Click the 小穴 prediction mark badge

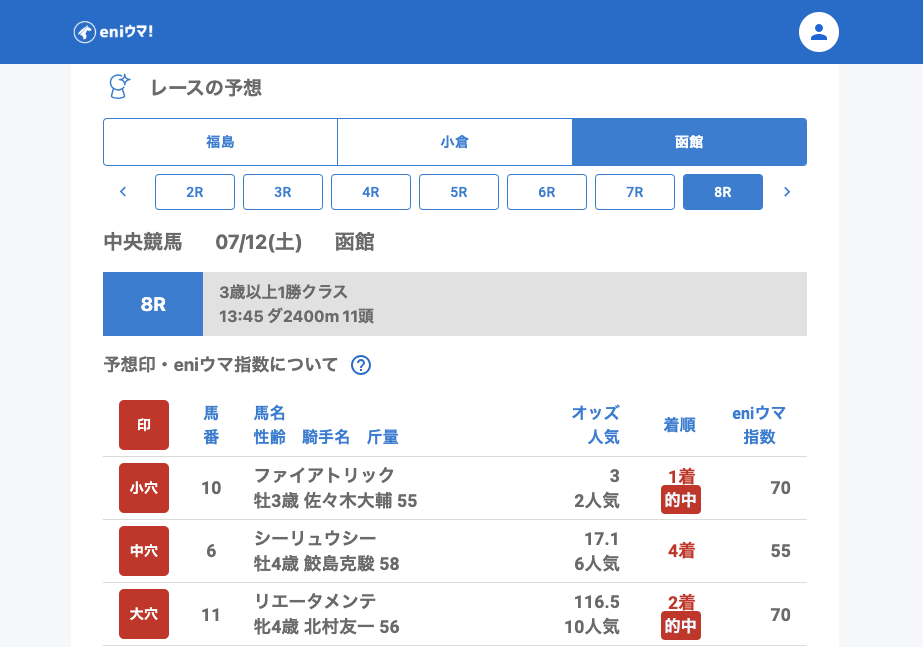144,488
